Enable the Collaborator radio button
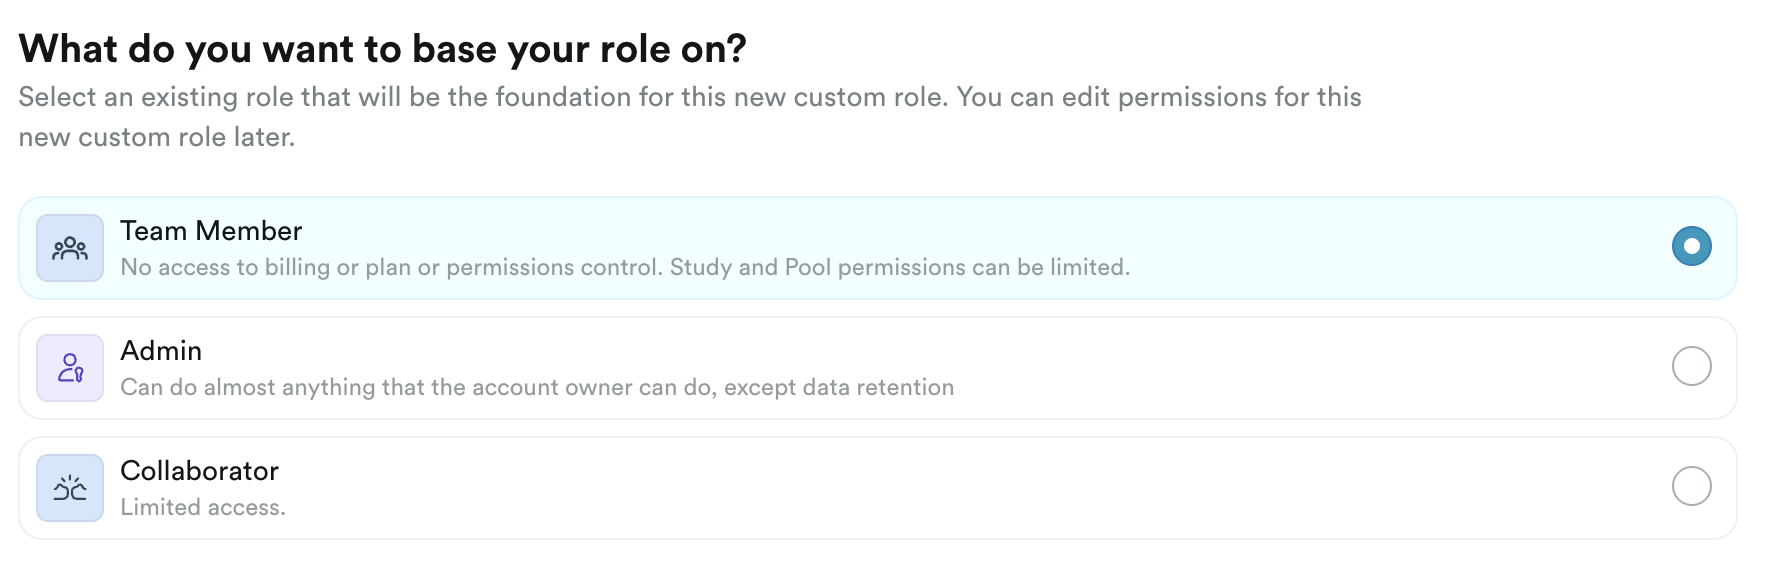 point(1691,487)
